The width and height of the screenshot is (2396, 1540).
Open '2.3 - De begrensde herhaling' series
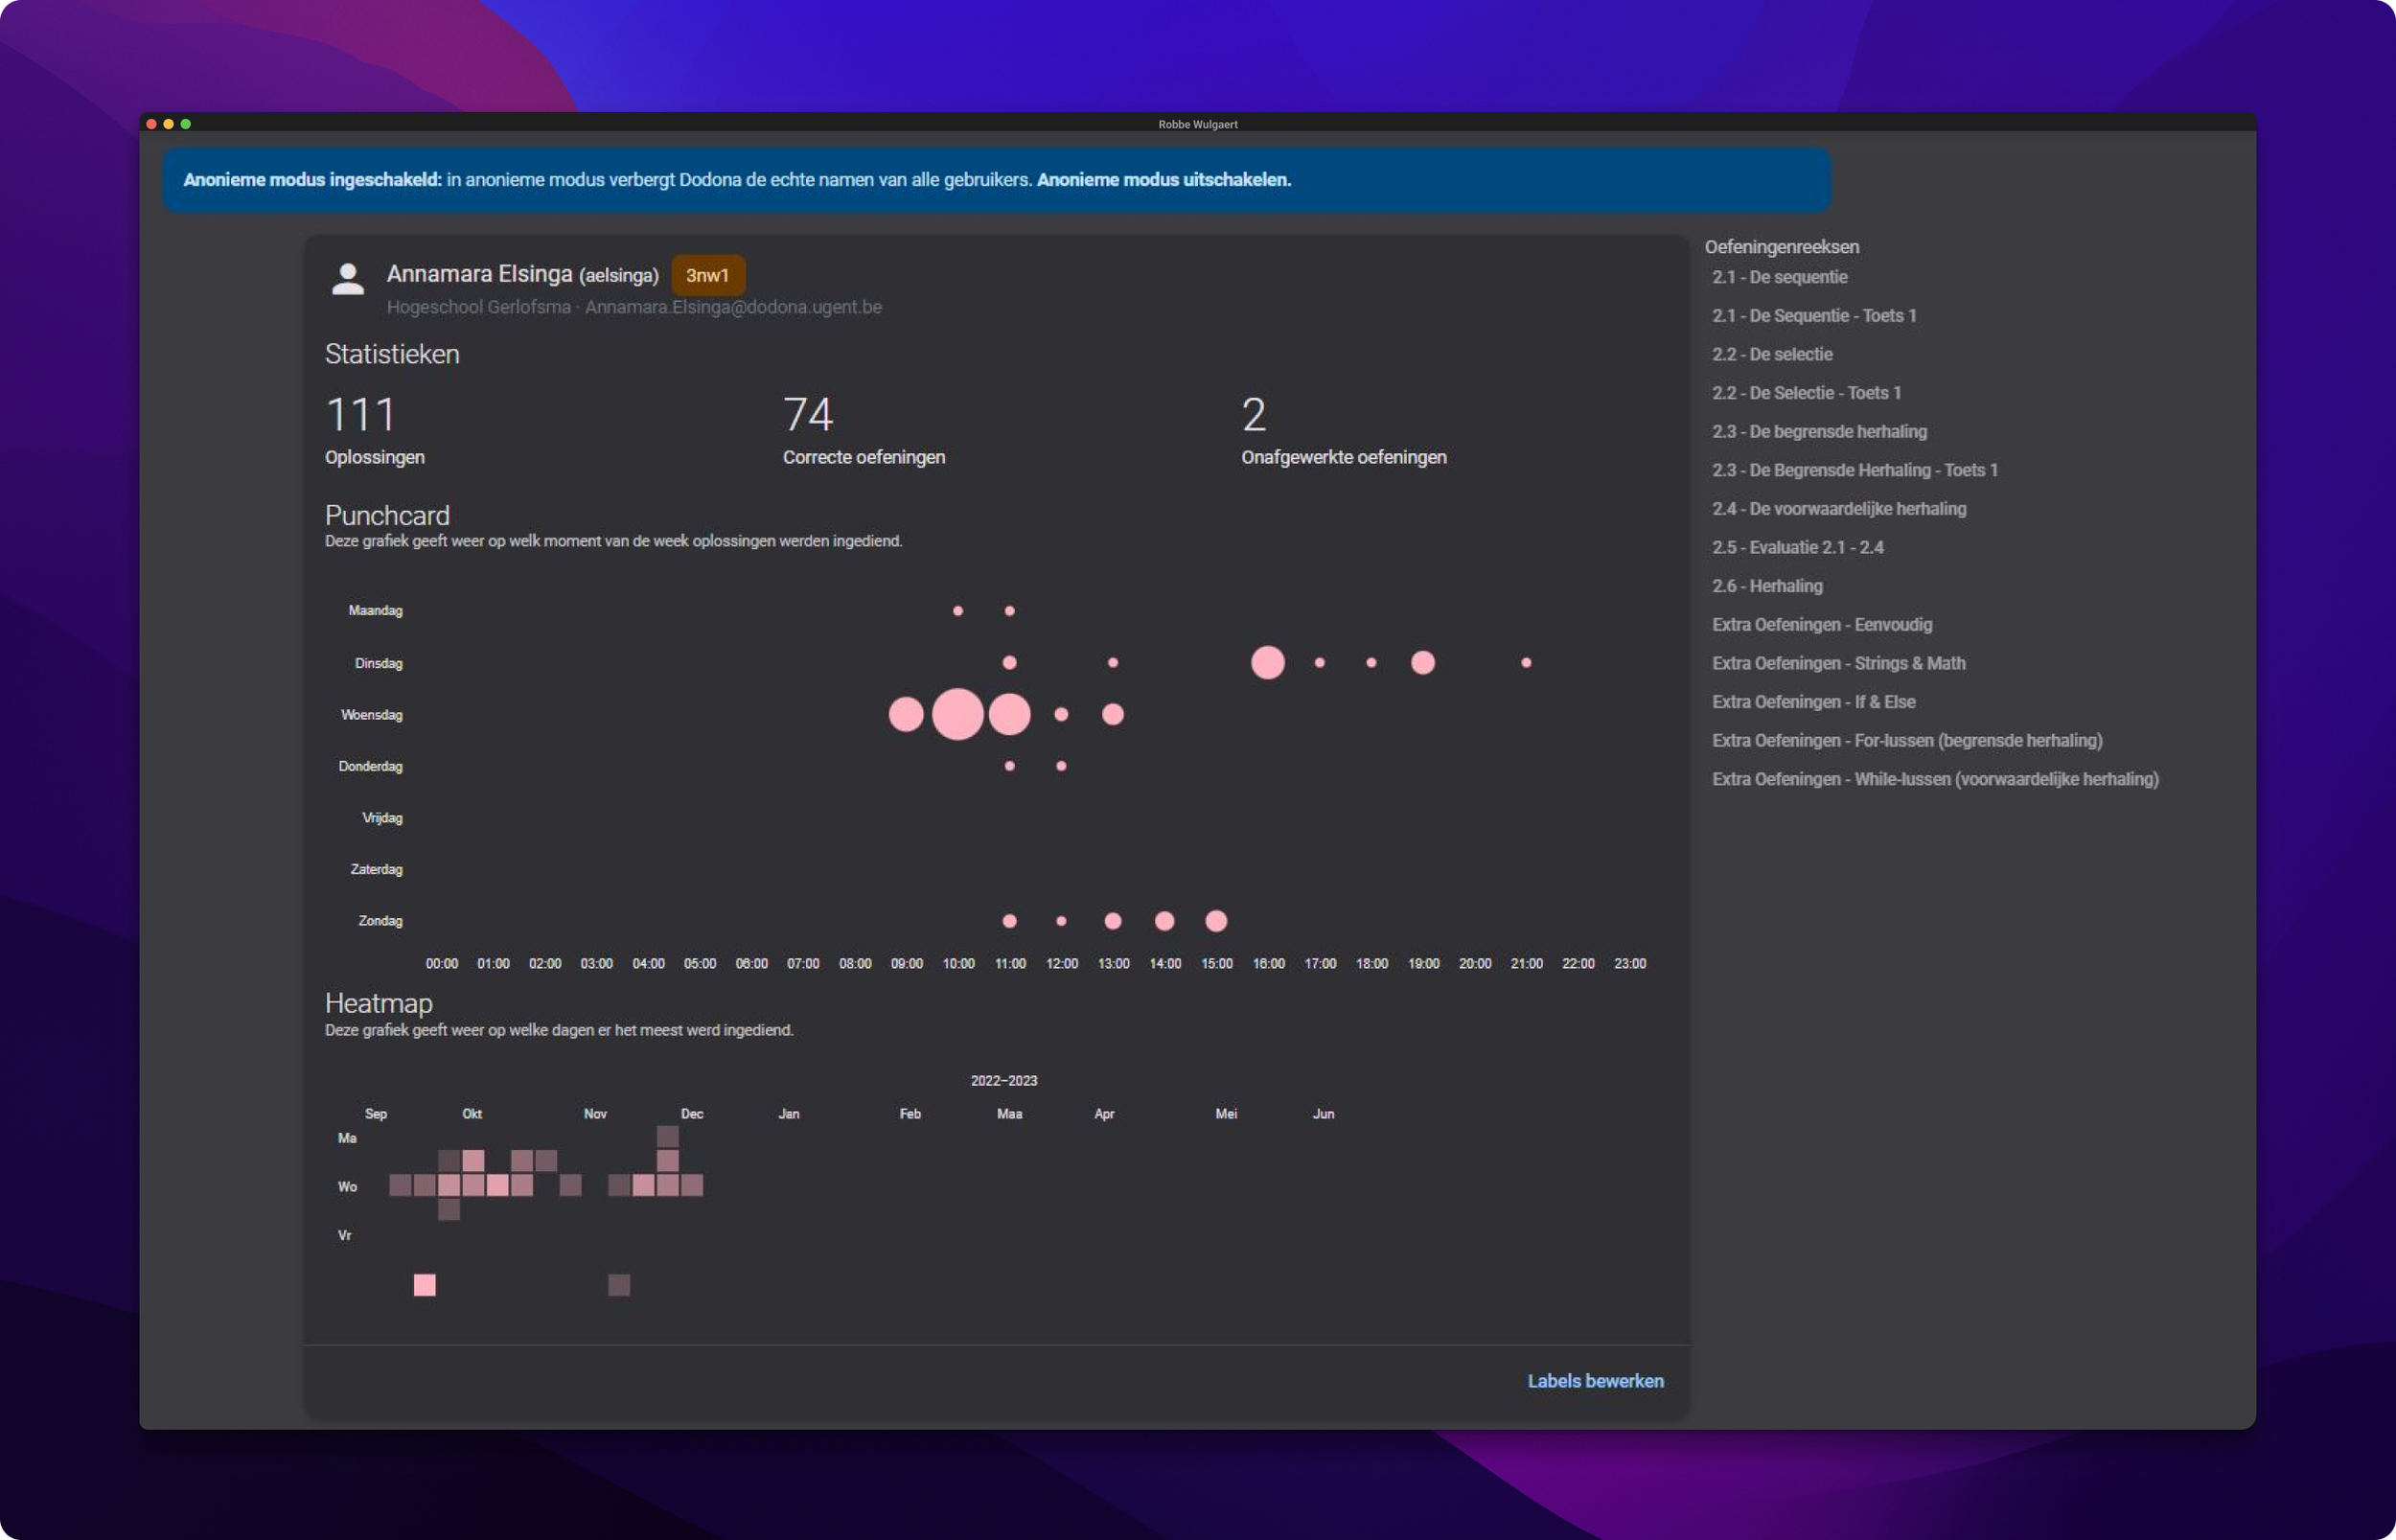pyautogui.click(x=1818, y=432)
